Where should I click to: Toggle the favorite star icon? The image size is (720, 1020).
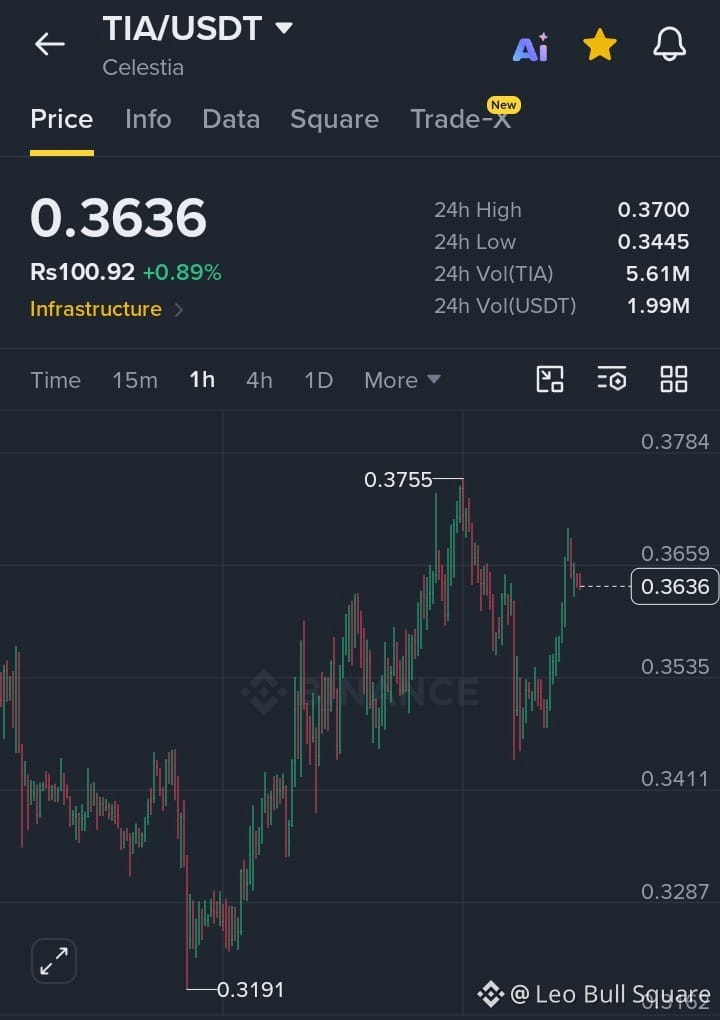(599, 45)
